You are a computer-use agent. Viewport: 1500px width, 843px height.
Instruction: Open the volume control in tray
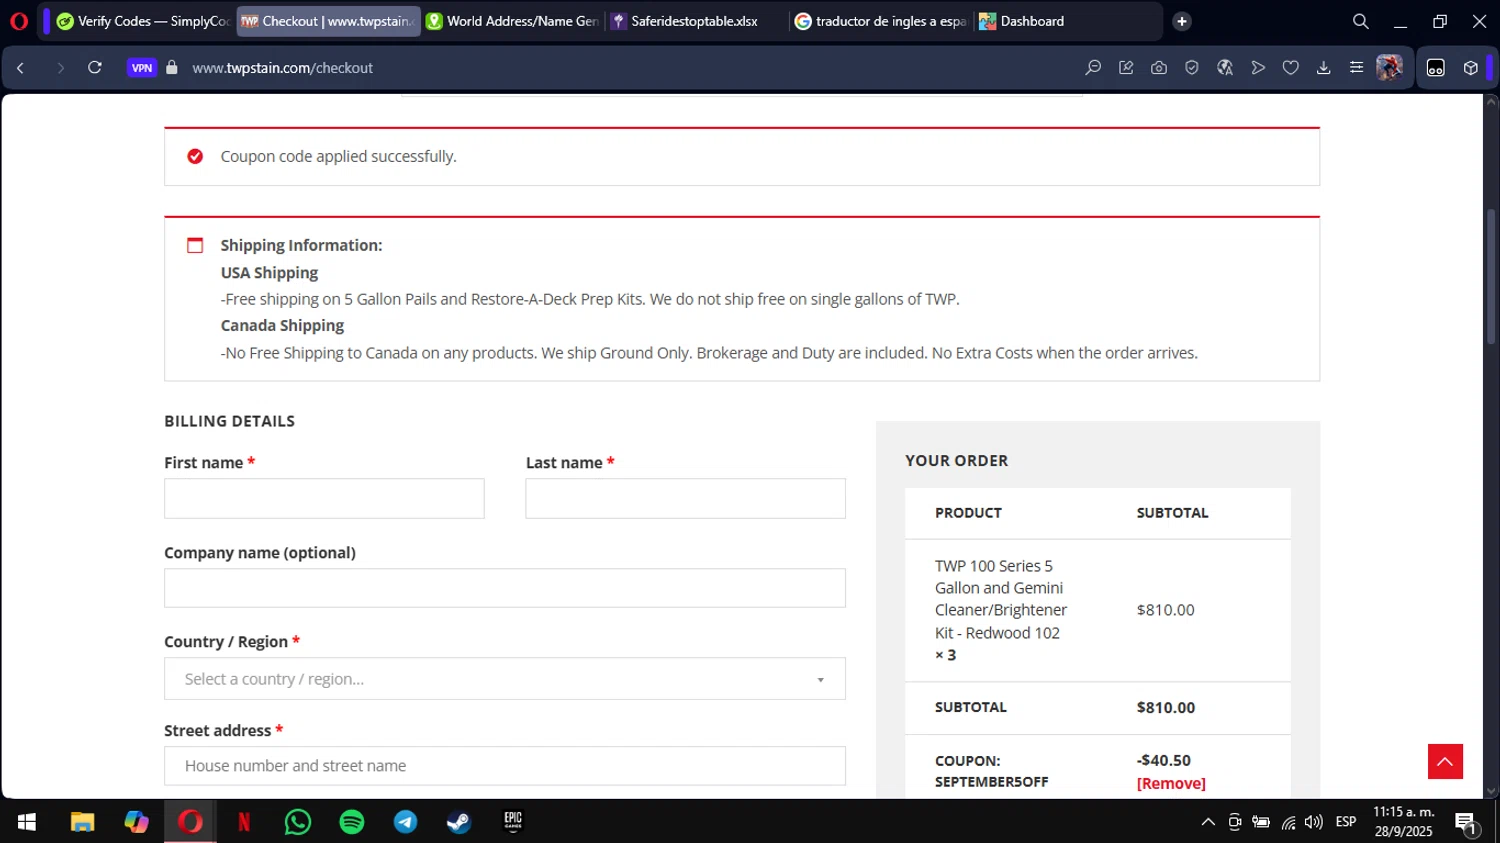tap(1314, 822)
